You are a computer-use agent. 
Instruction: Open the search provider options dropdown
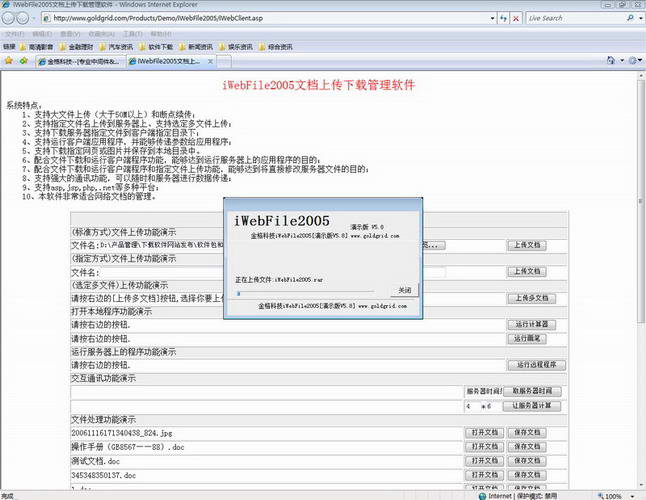point(641,18)
